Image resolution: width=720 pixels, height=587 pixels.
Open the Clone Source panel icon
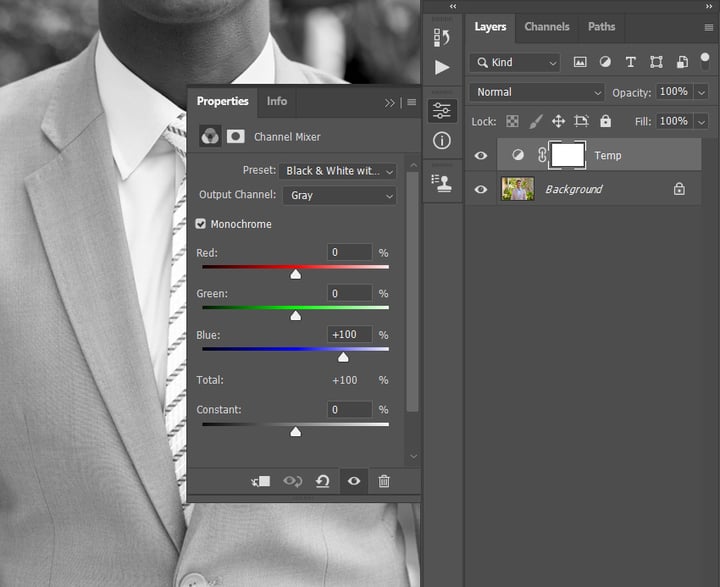[441, 183]
